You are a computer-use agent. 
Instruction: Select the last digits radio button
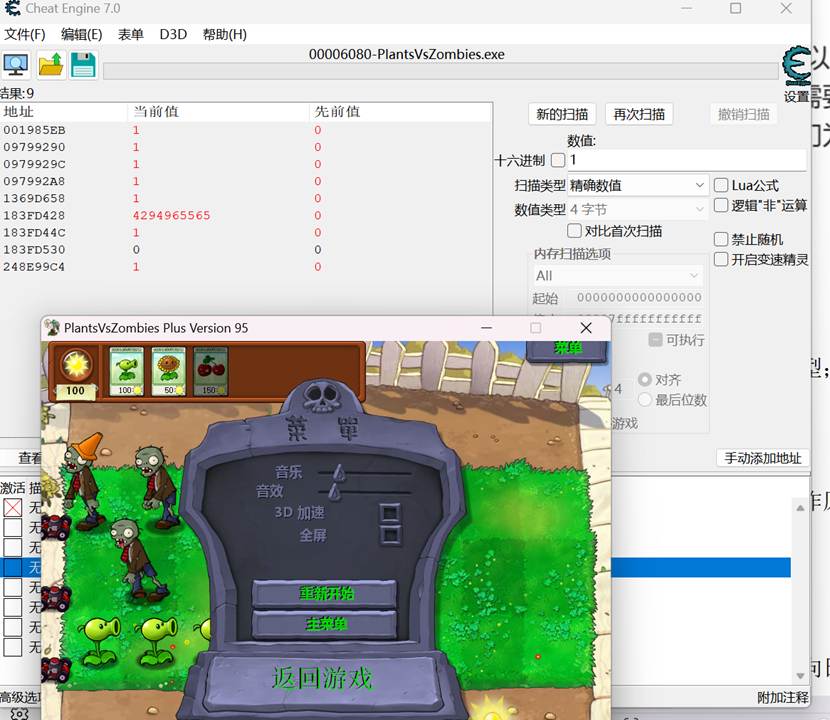point(645,400)
